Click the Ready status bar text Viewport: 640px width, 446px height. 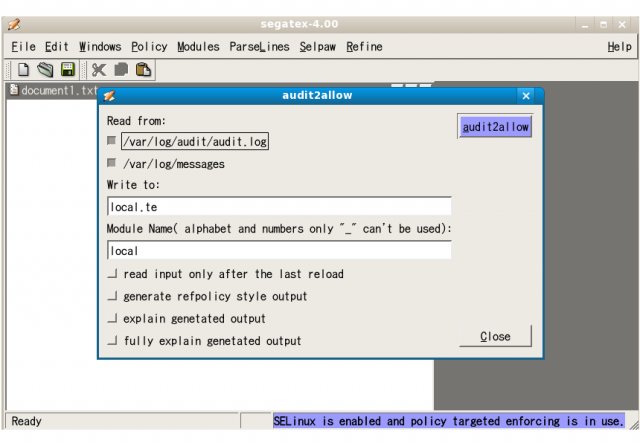pyautogui.click(x=27, y=421)
